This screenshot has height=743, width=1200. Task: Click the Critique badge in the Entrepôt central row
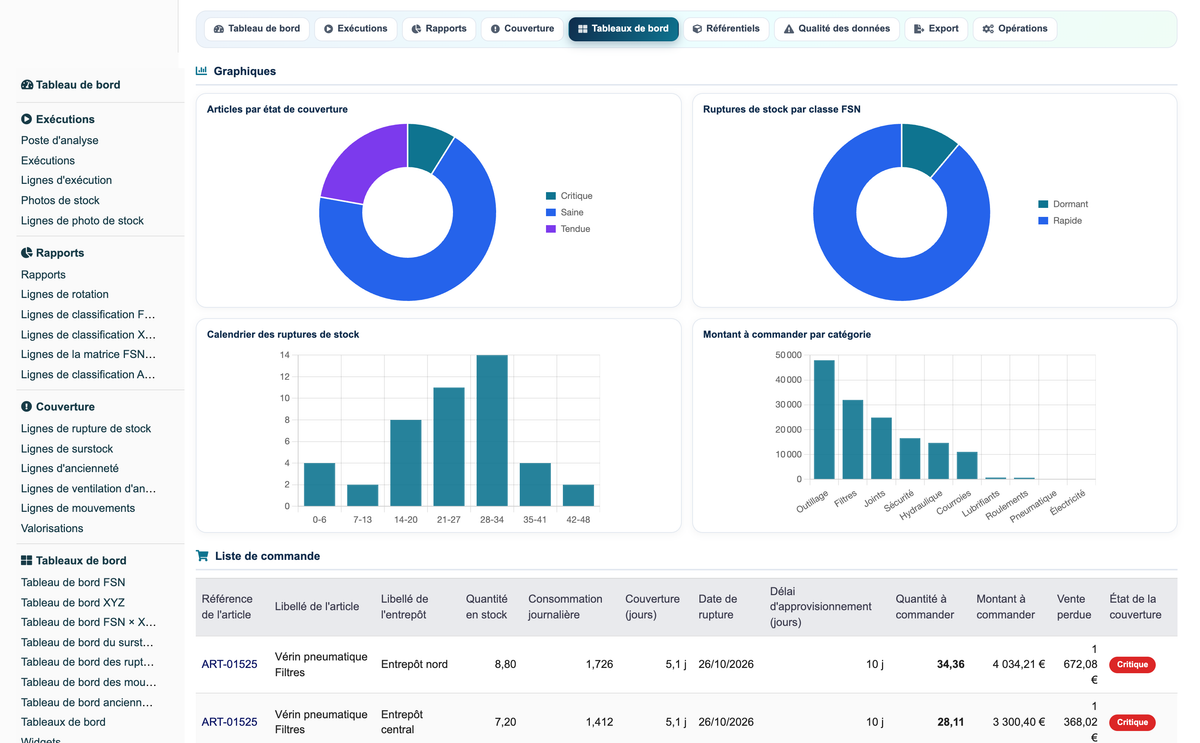pyautogui.click(x=1132, y=722)
